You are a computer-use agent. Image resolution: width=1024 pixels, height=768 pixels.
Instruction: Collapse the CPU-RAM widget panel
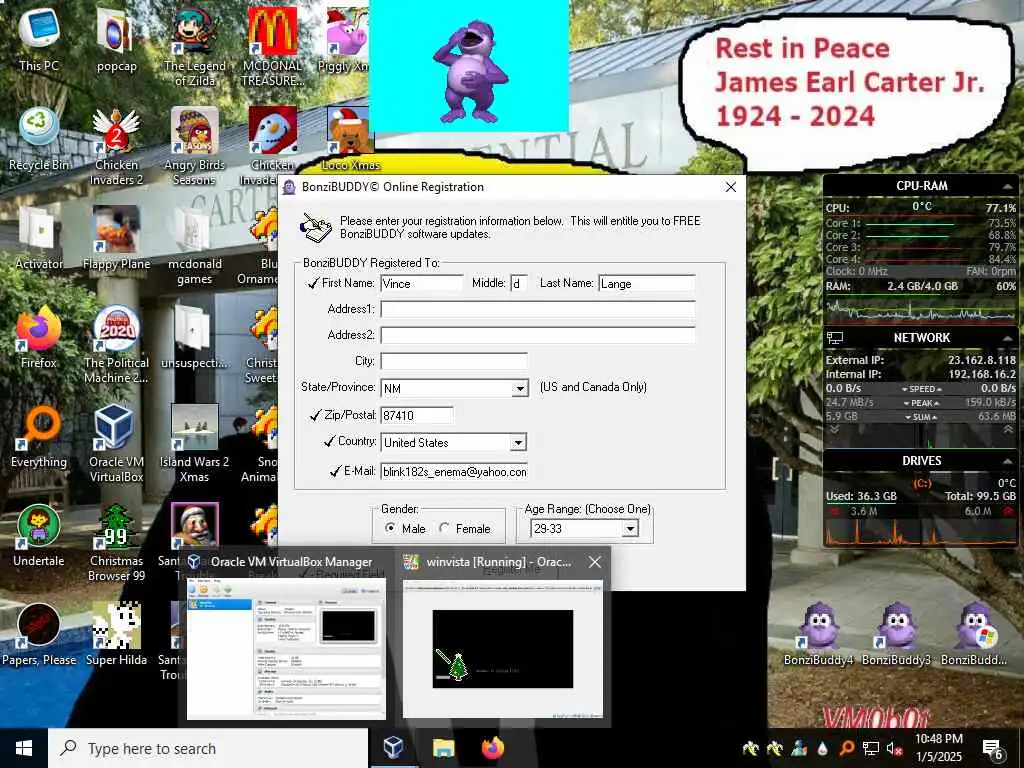tap(1006, 187)
